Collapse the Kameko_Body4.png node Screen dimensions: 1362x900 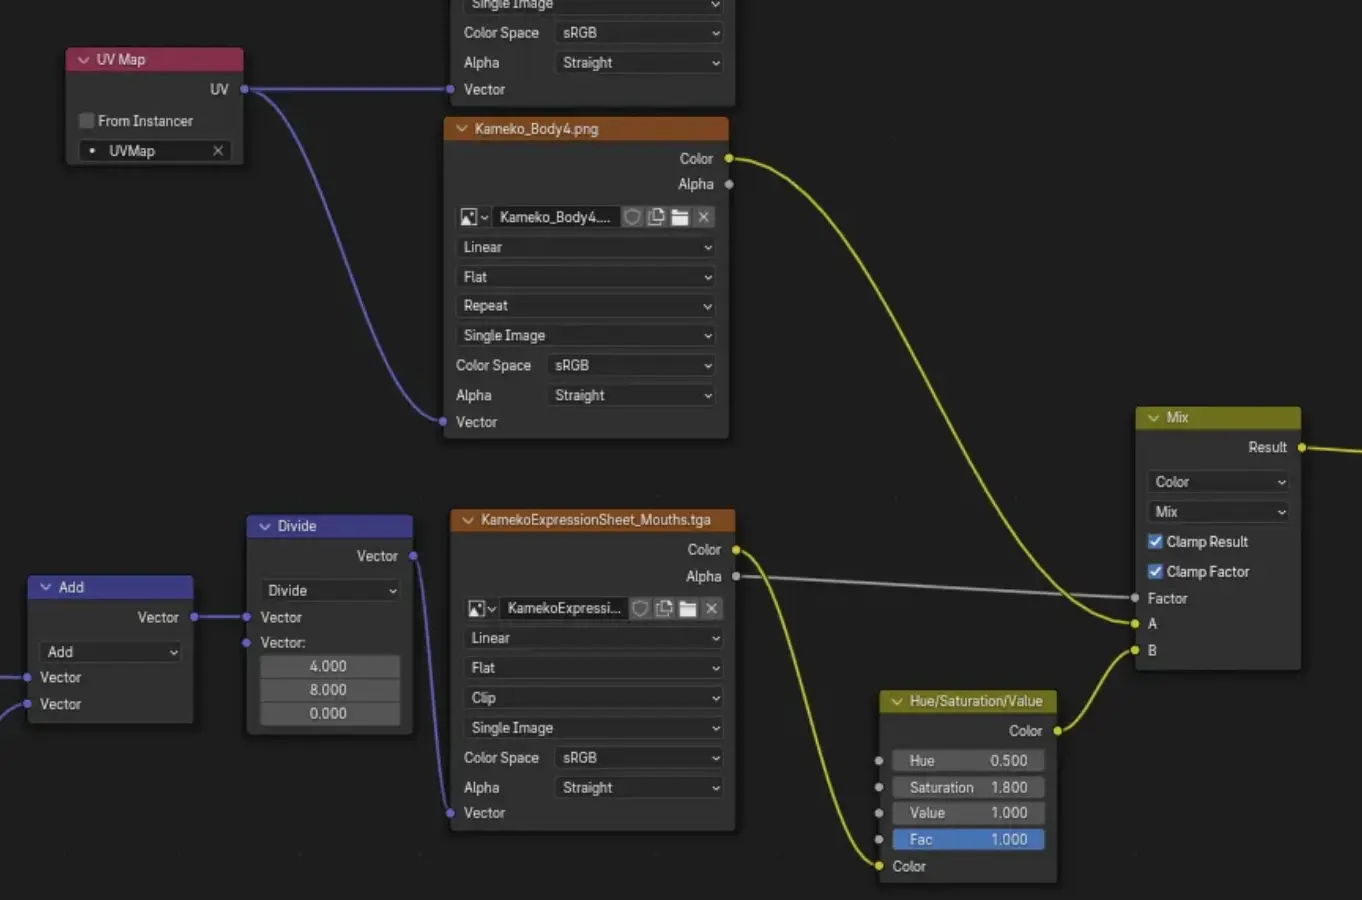(x=461, y=129)
